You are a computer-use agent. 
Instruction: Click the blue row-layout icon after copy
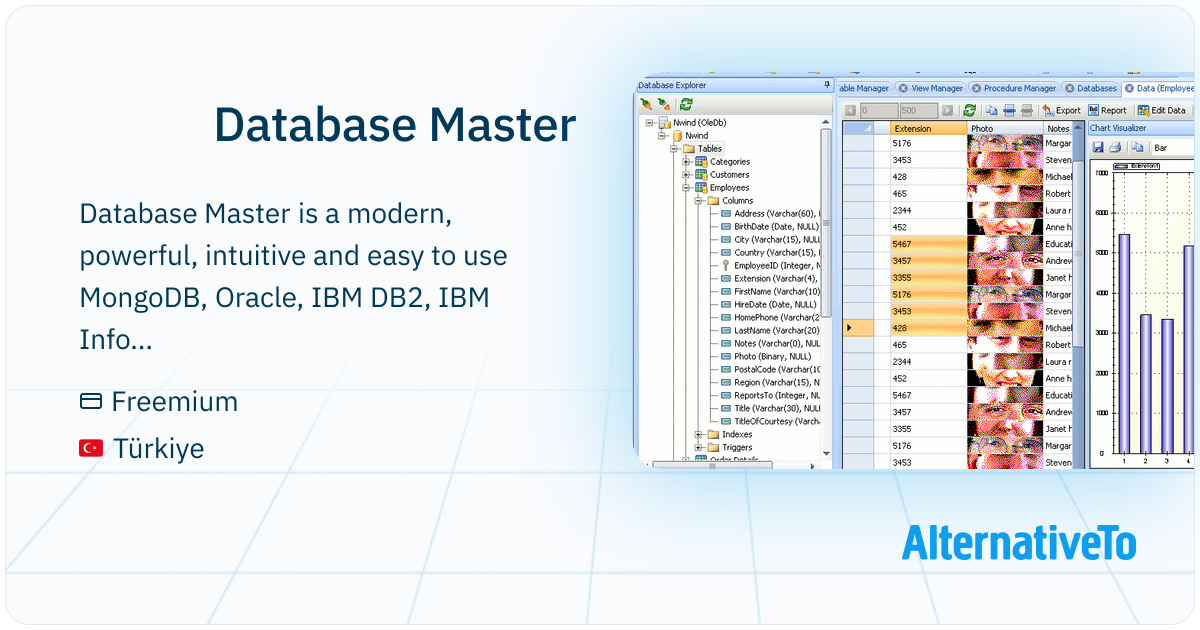click(1010, 110)
